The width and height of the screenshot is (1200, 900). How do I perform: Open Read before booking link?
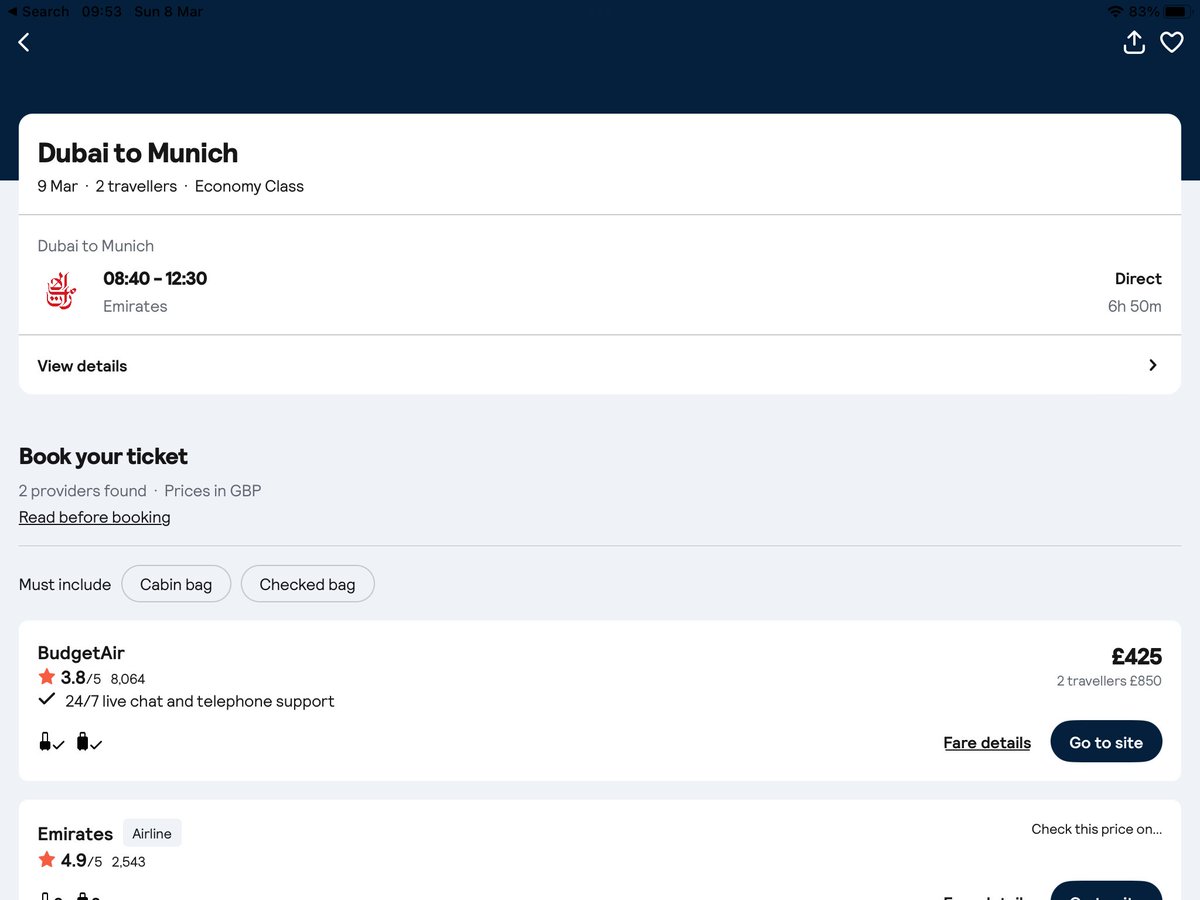pyautogui.click(x=95, y=517)
